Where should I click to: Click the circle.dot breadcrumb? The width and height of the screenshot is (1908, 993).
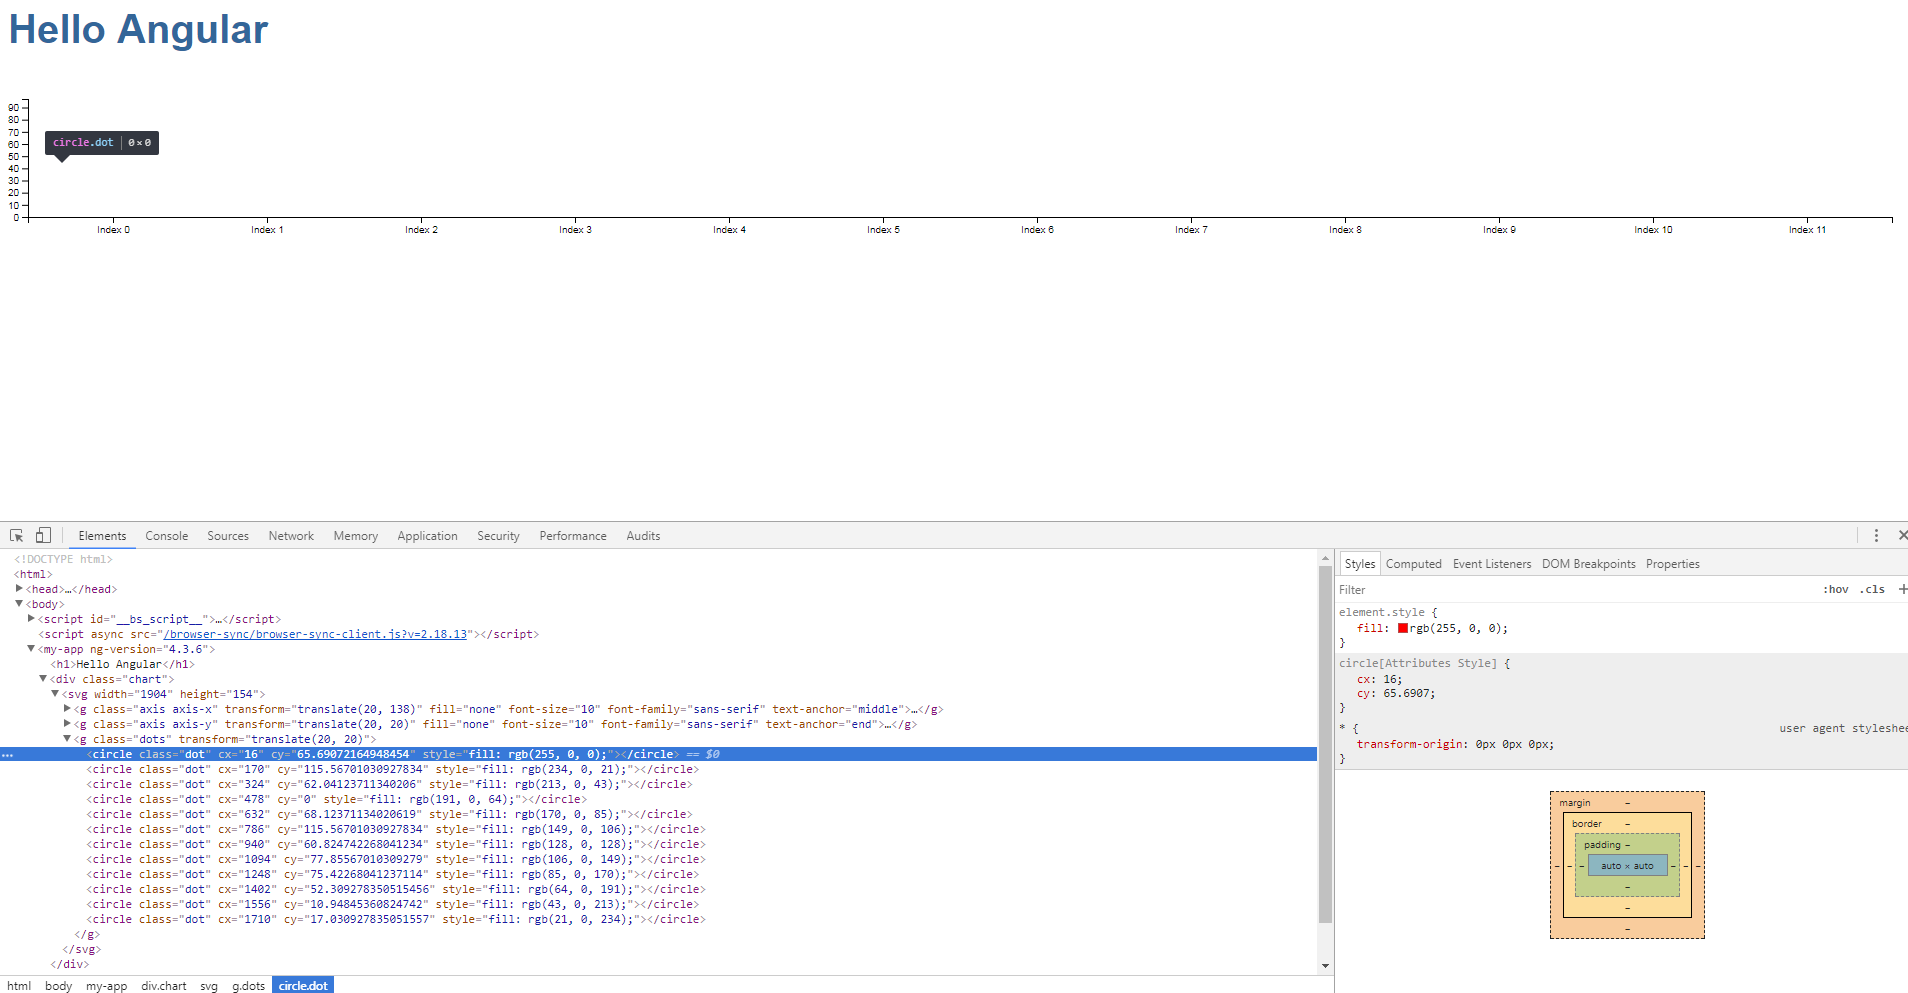(303, 986)
